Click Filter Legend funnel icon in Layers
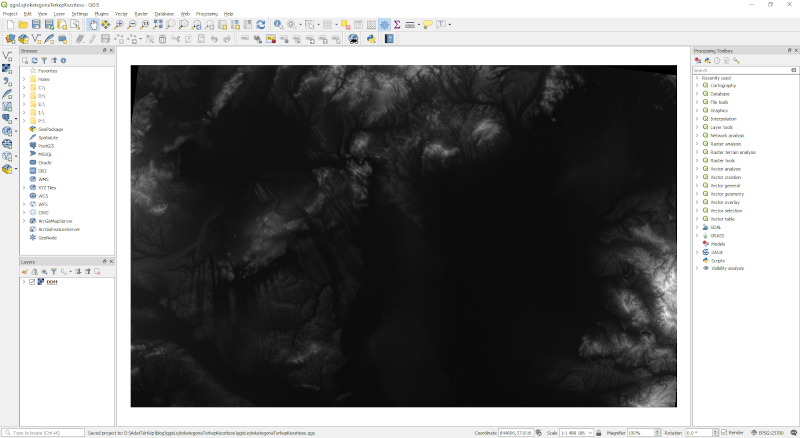800x438 pixels. (54, 272)
